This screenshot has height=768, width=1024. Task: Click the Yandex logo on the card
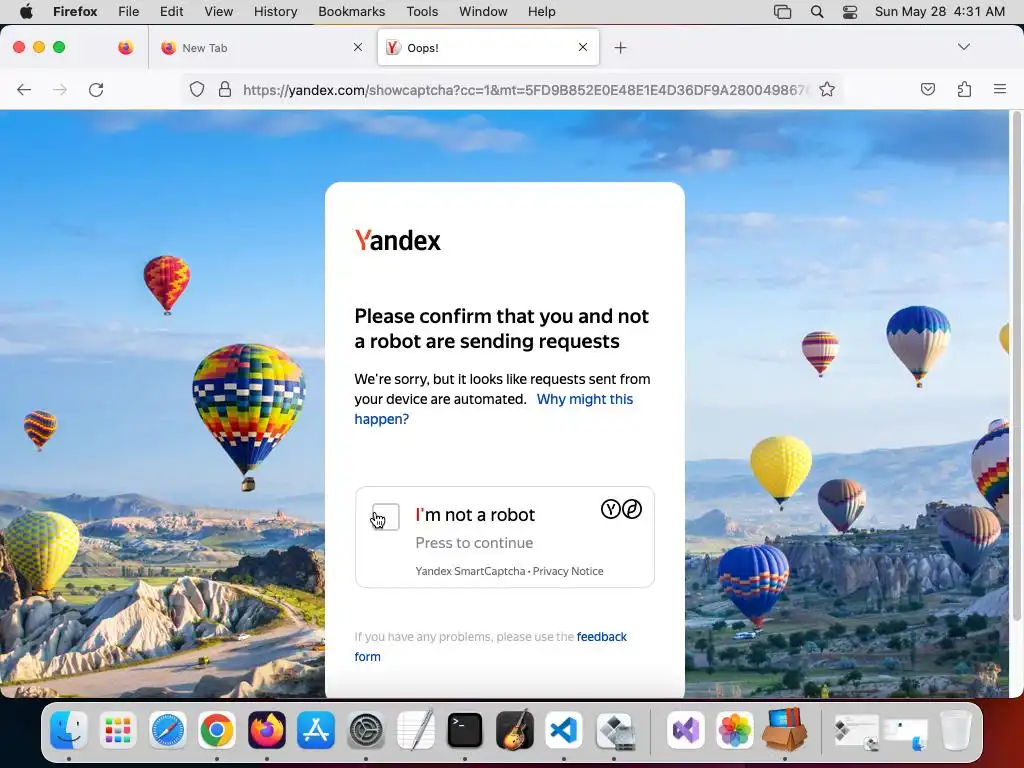[x=398, y=240]
